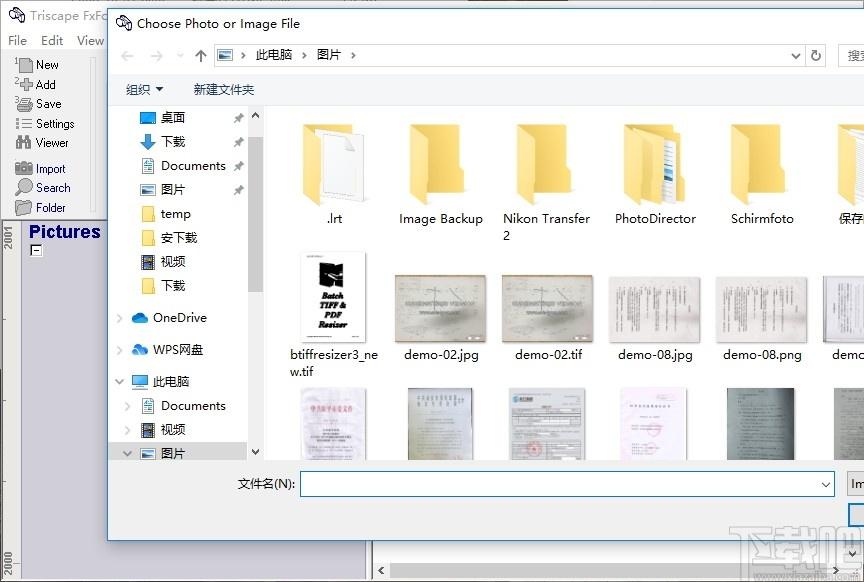Viewport: 864px width, 582px height.
Task: Expand 视频 under 此电脑
Action: [127, 430]
